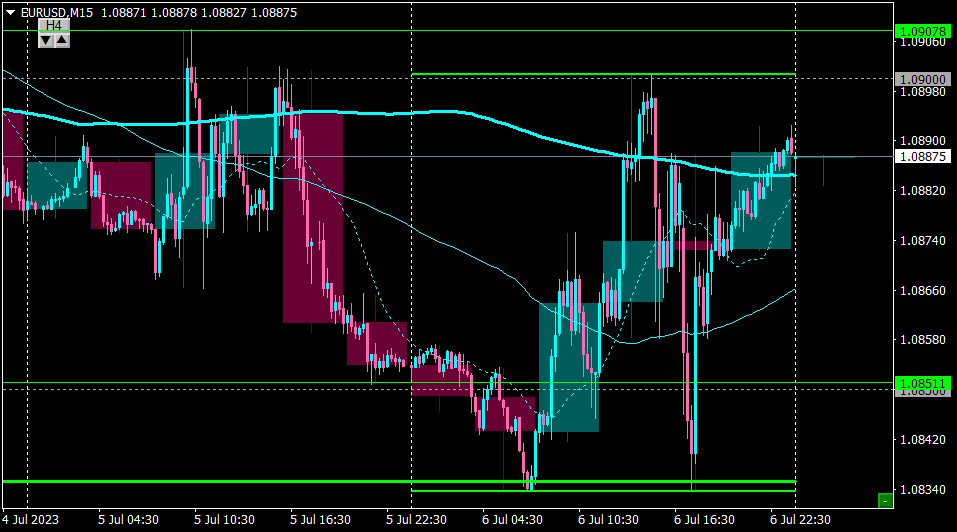Select the 1.09078 green price label

pyautogui.click(x=923, y=31)
